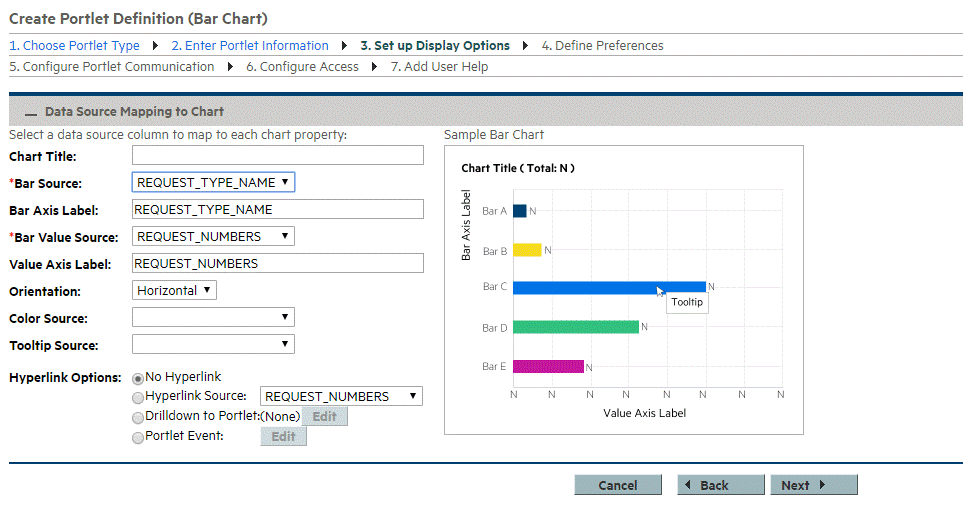Choose the Hyperlink Source radio option
The image size is (973, 506).
point(138,397)
